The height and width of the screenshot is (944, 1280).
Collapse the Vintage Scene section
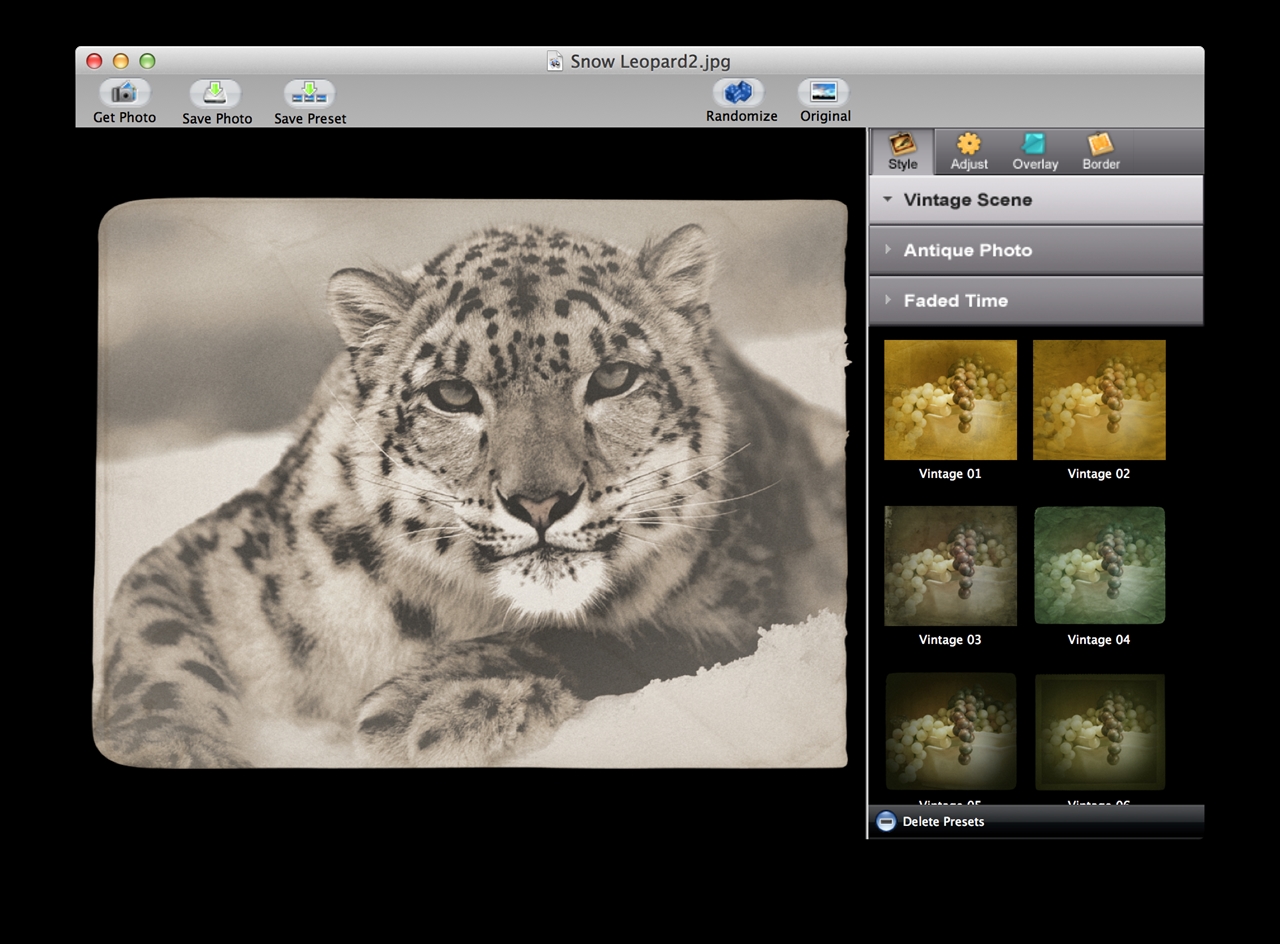[x=1036, y=200]
